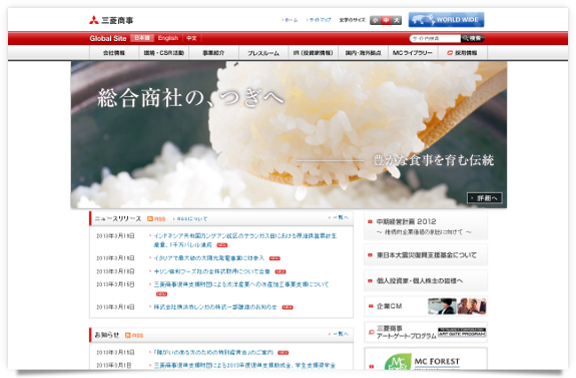Image resolution: width=576 pixels, height=378 pixels.
Task: Switch site language to English
Action: (x=168, y=38)
